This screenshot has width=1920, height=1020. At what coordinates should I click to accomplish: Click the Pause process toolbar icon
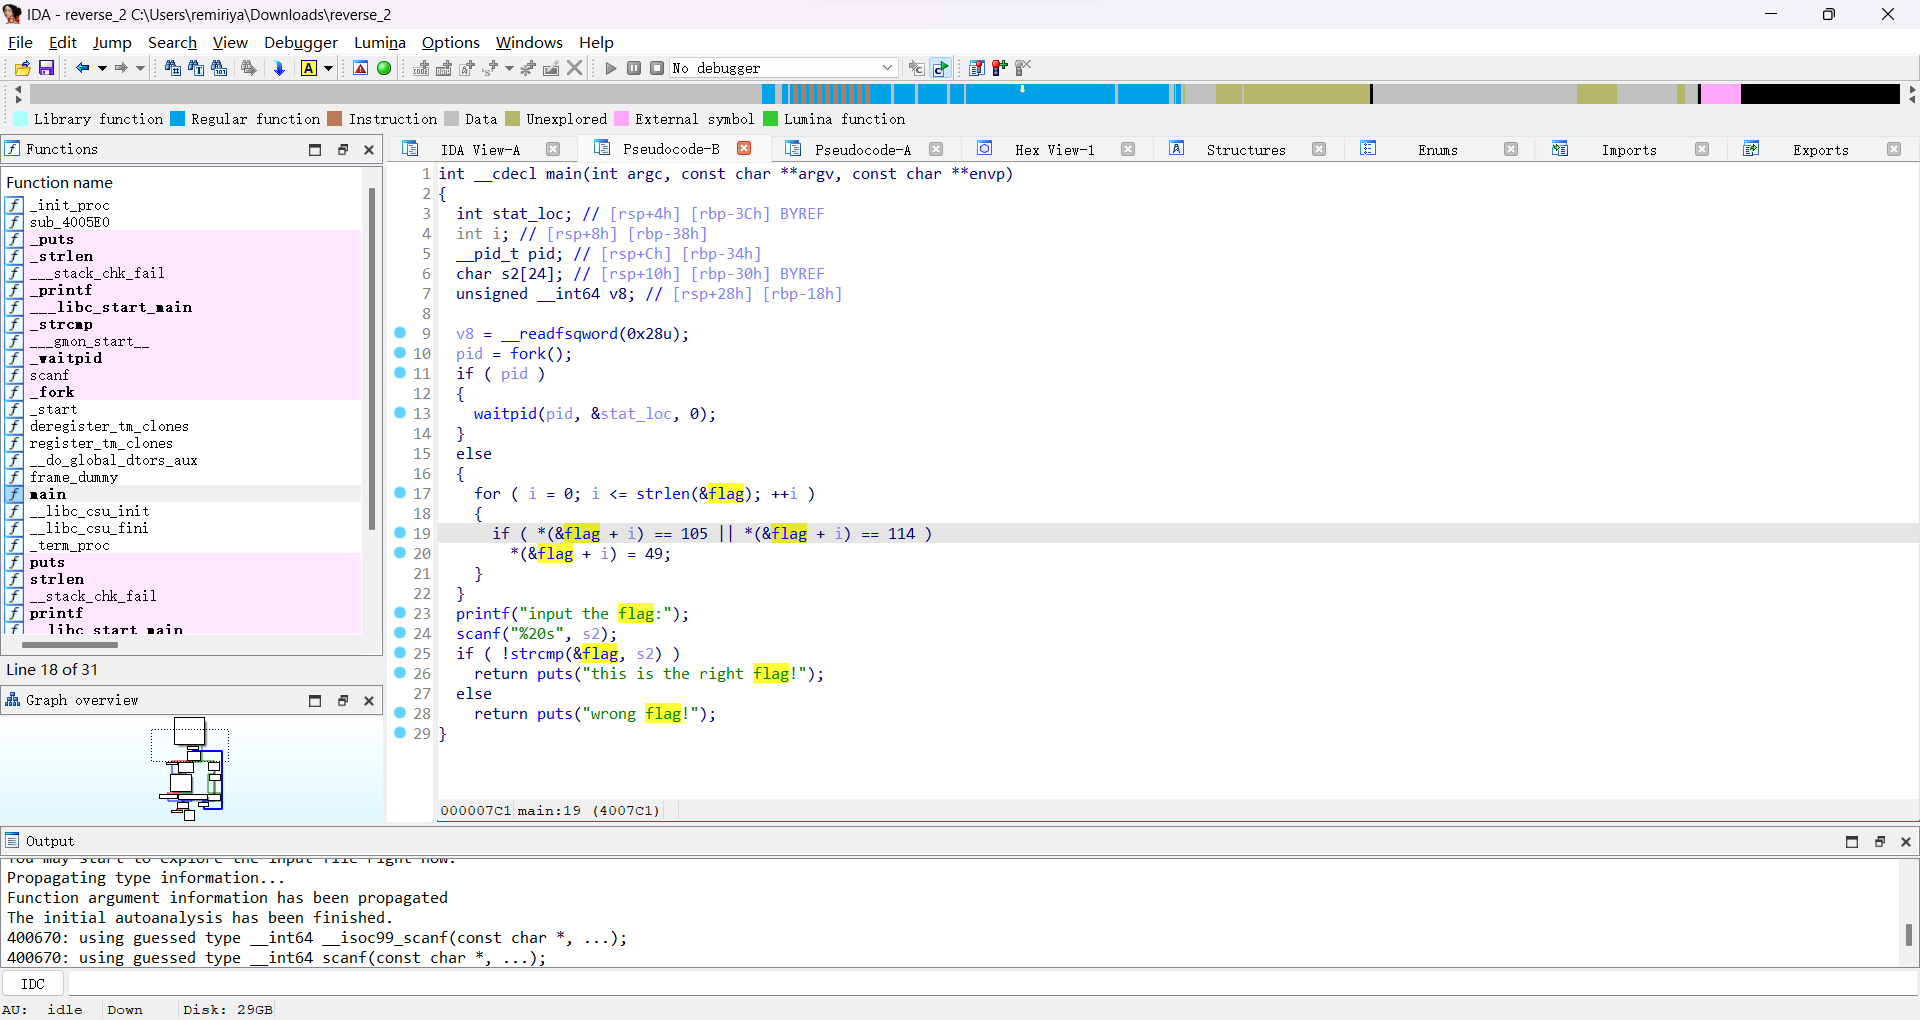(634, 68)
